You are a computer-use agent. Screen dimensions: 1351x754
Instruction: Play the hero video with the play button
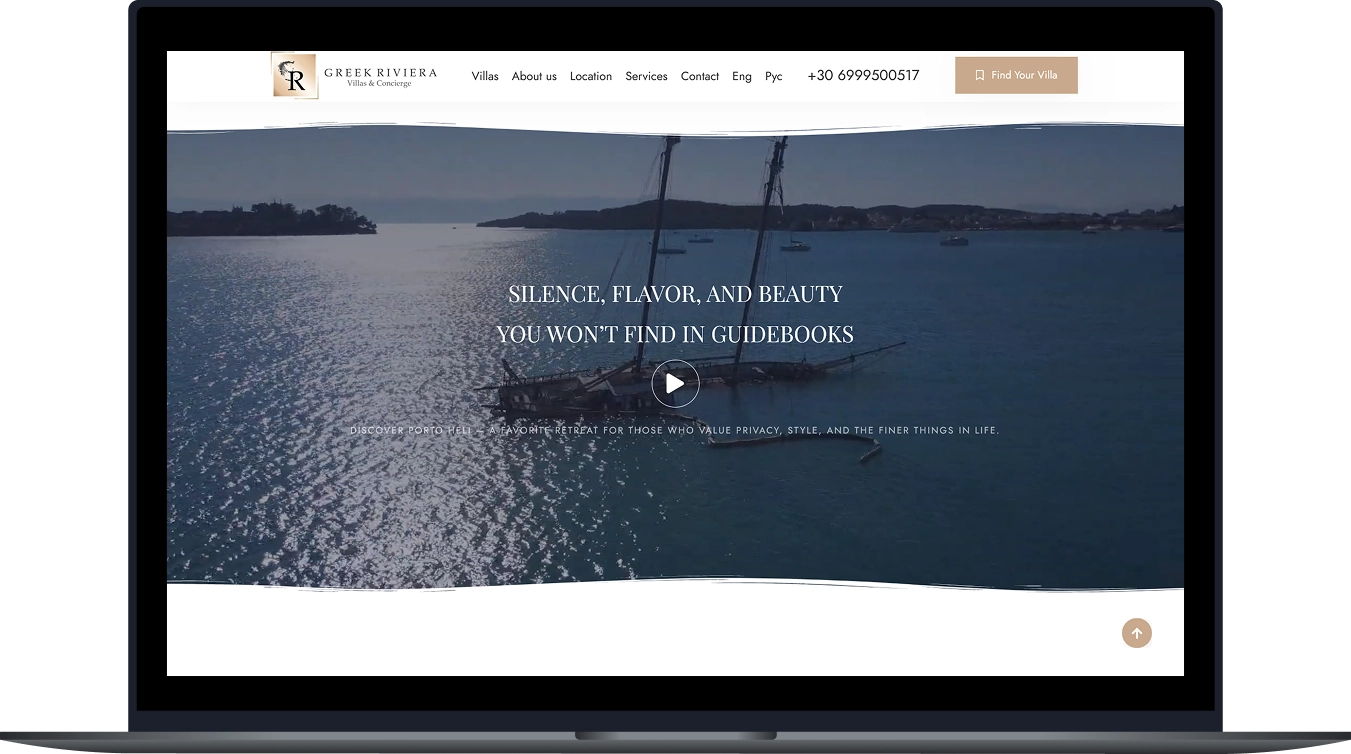(675, 383)
